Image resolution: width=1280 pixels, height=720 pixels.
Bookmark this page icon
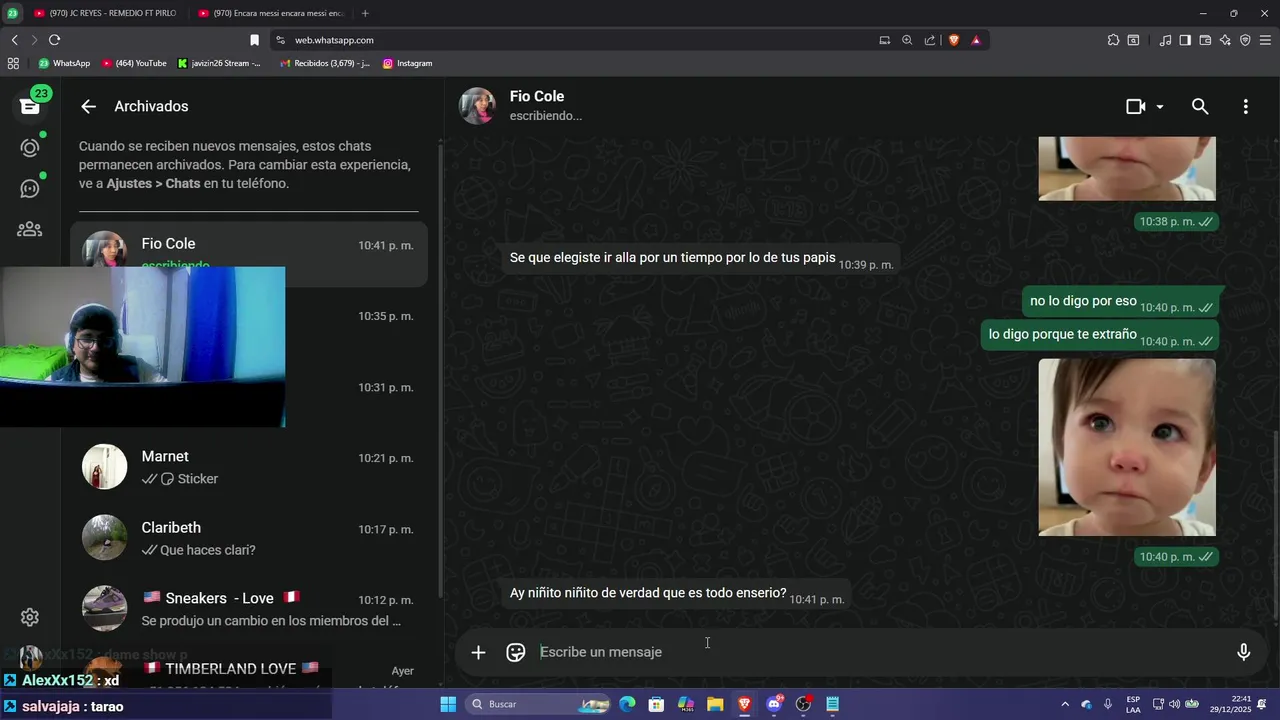(x=254, y=40)
